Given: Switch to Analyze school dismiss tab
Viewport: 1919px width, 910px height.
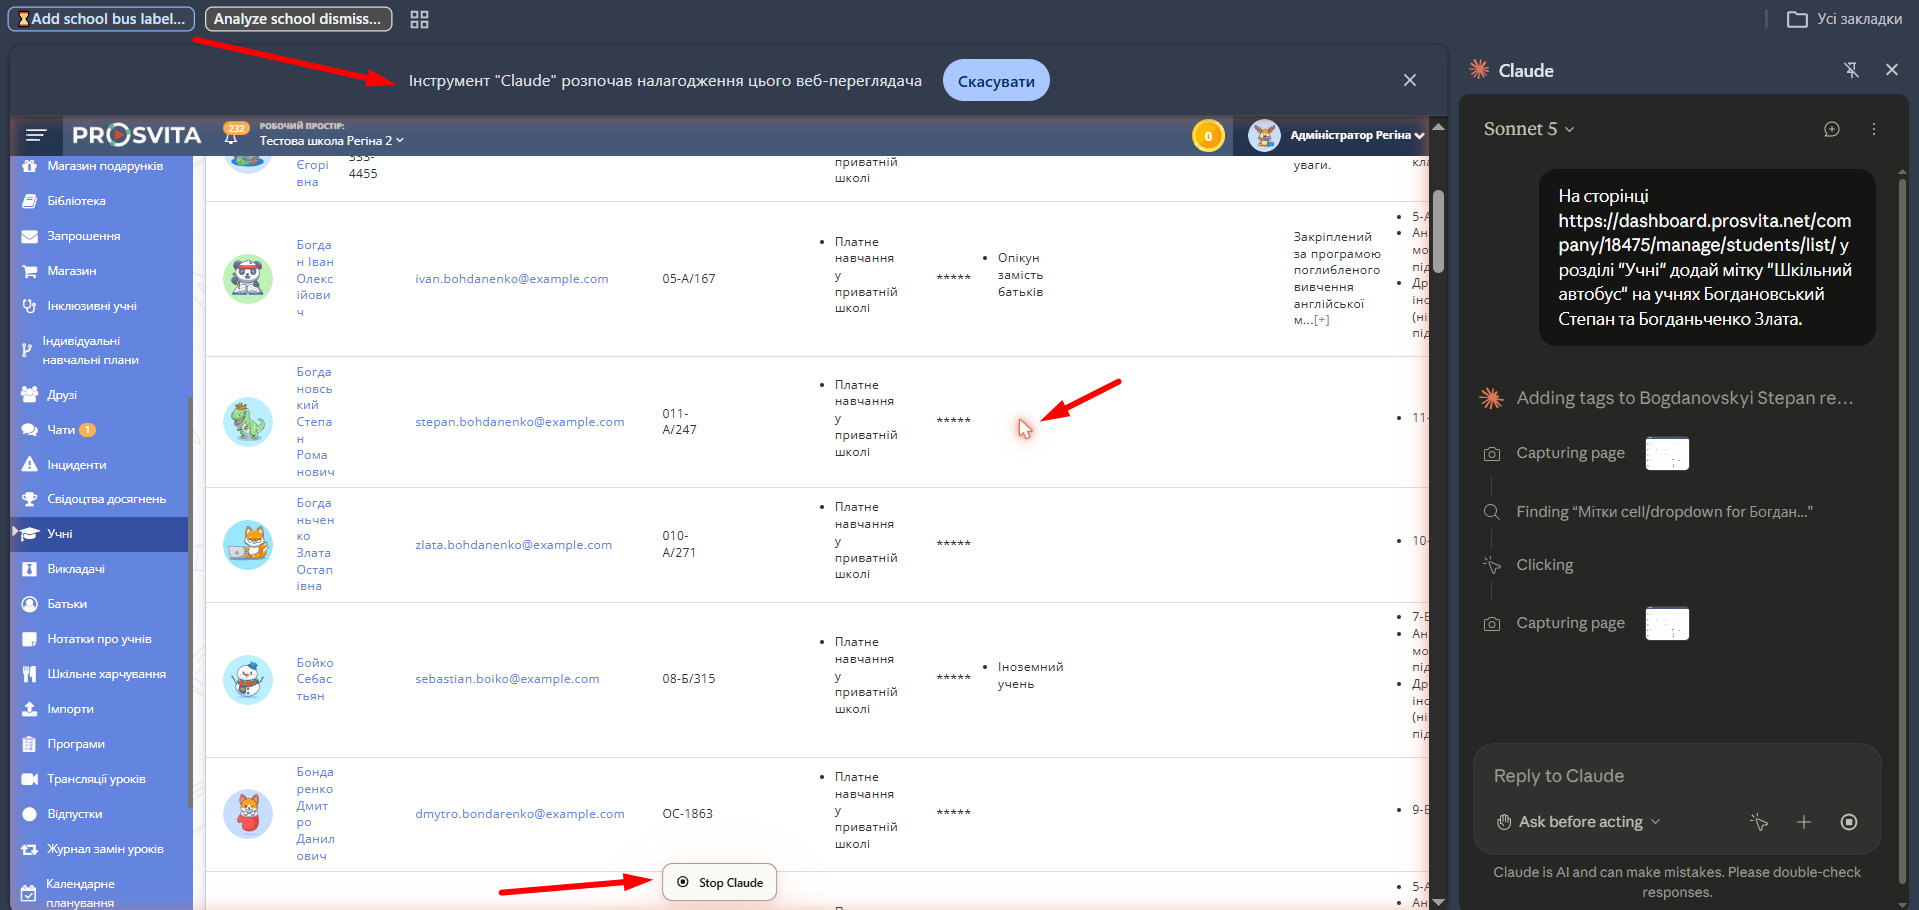Looking at the screenshot, I should (x=298, y=19).
